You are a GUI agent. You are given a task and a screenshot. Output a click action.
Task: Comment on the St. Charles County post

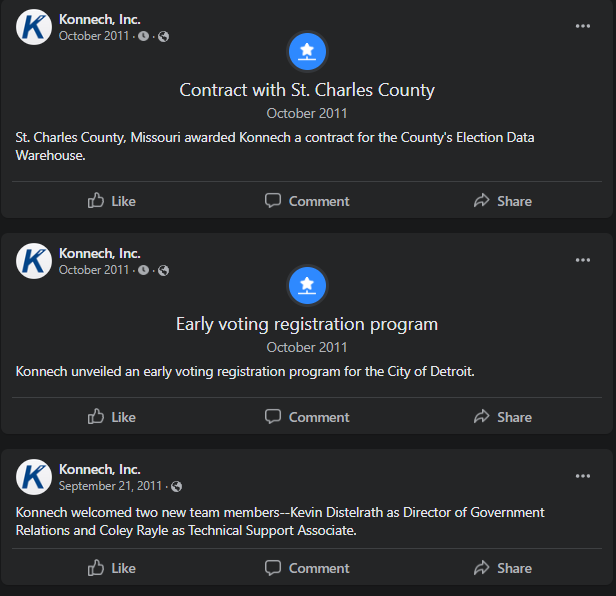pyautogui.click(x=307, y=201)
